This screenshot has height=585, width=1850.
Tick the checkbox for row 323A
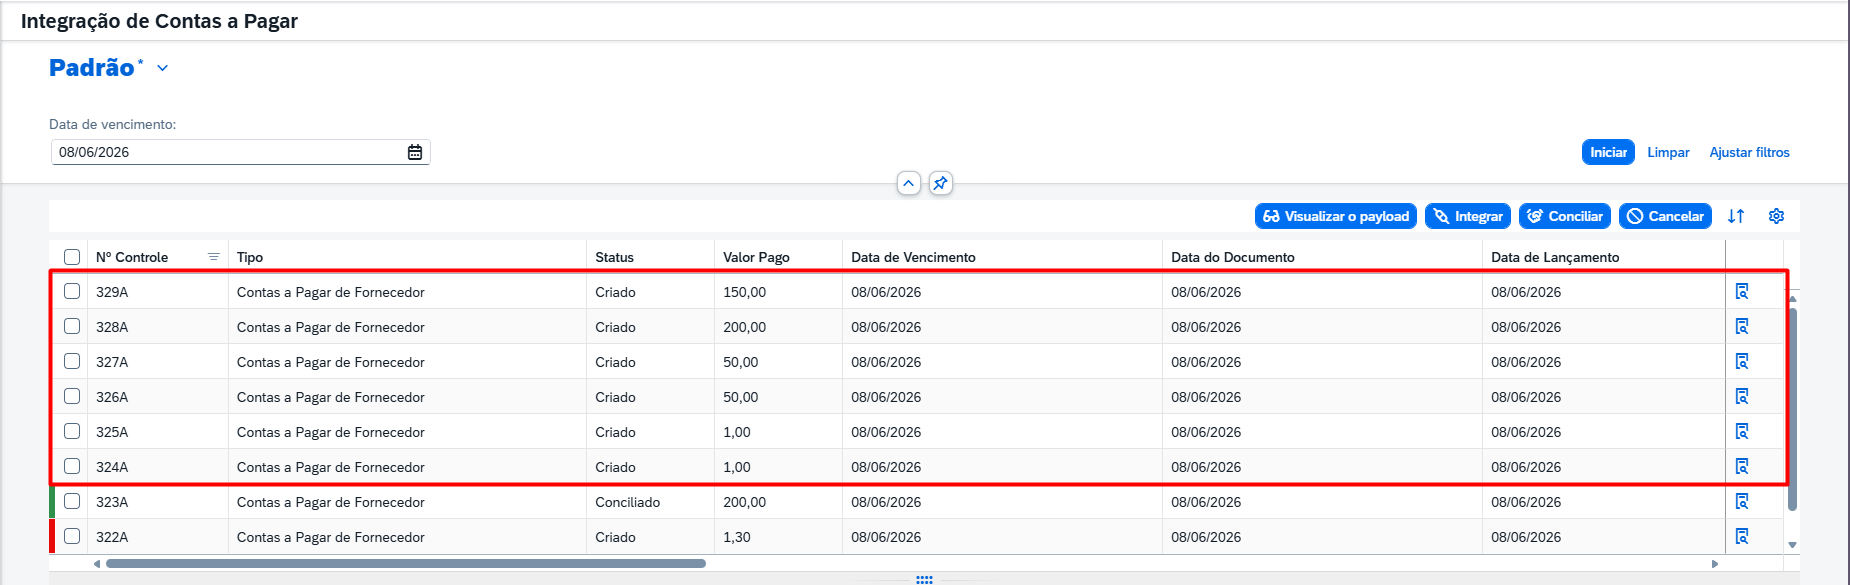(x=72, y=501)
